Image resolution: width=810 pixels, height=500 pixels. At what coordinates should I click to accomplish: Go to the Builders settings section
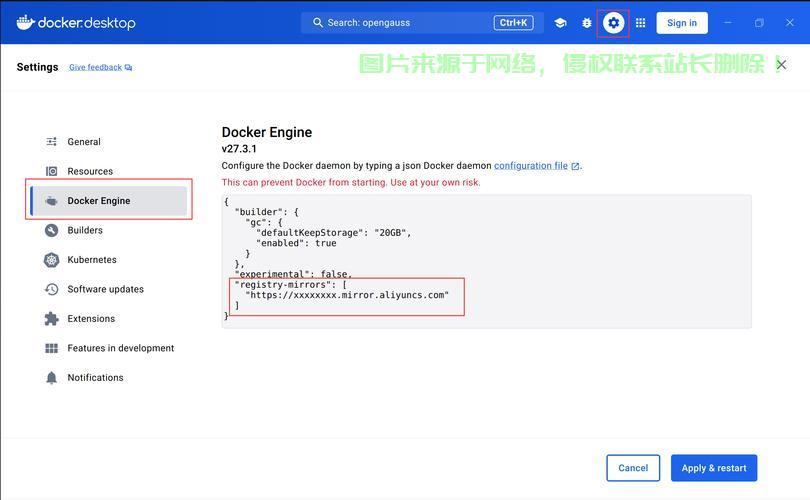coord(109,230)
